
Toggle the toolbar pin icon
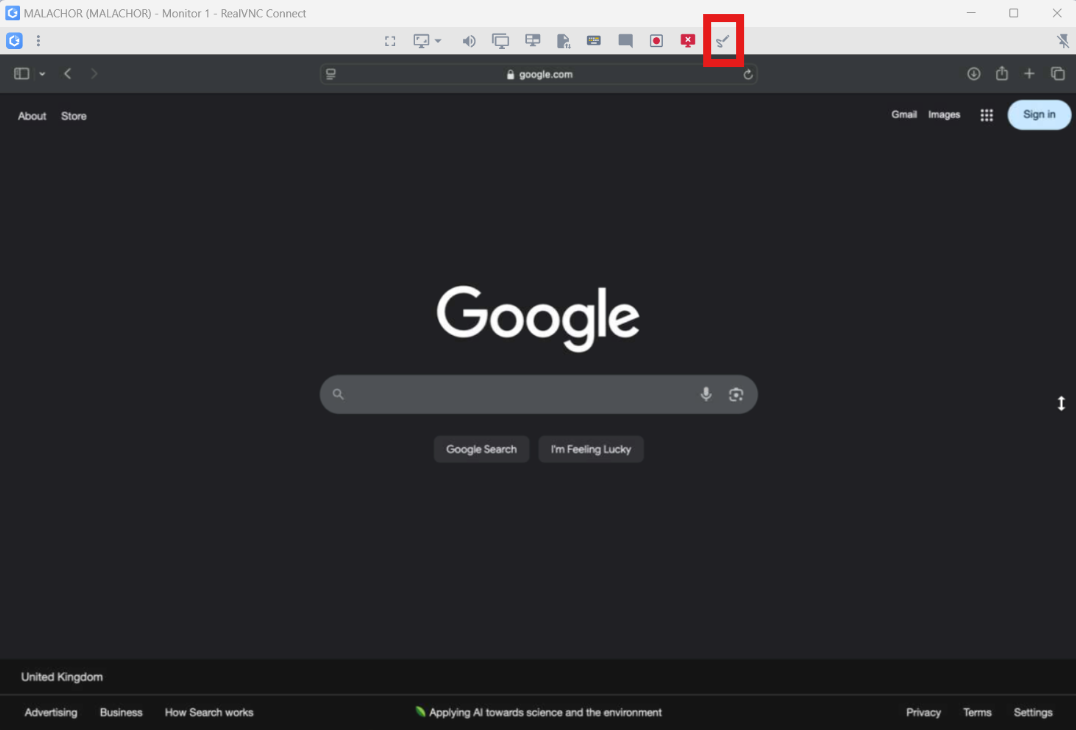pos(1063,41)
